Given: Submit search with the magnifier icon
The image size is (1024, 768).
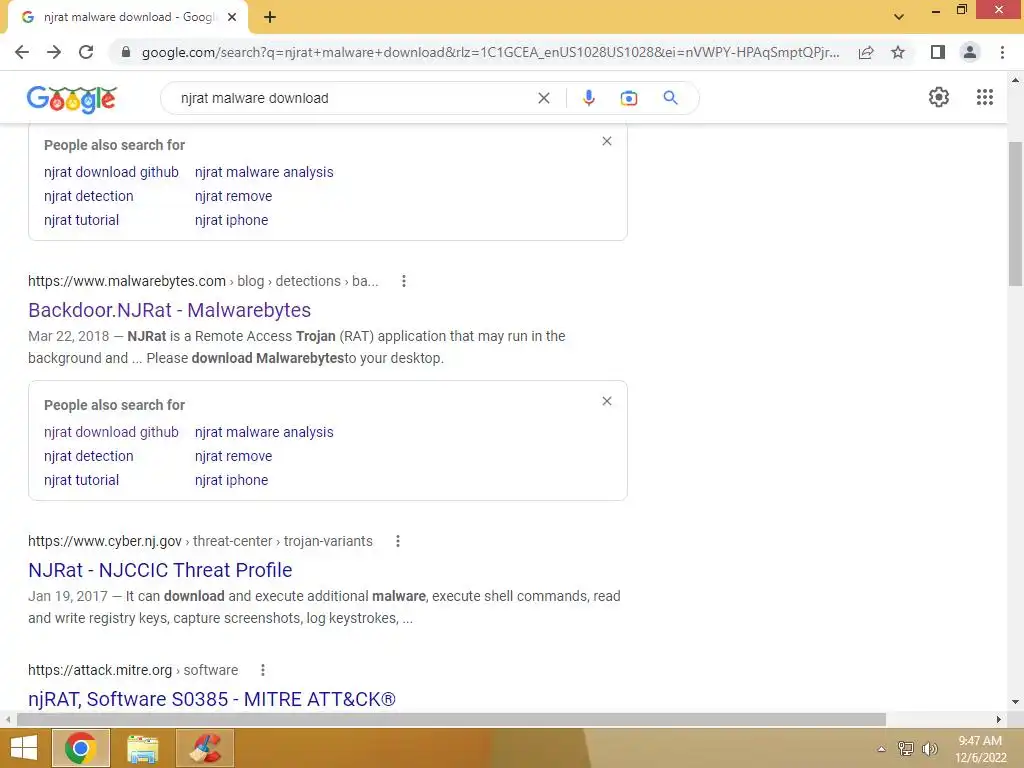Looking at the screenshot, I should coord(671,98).
